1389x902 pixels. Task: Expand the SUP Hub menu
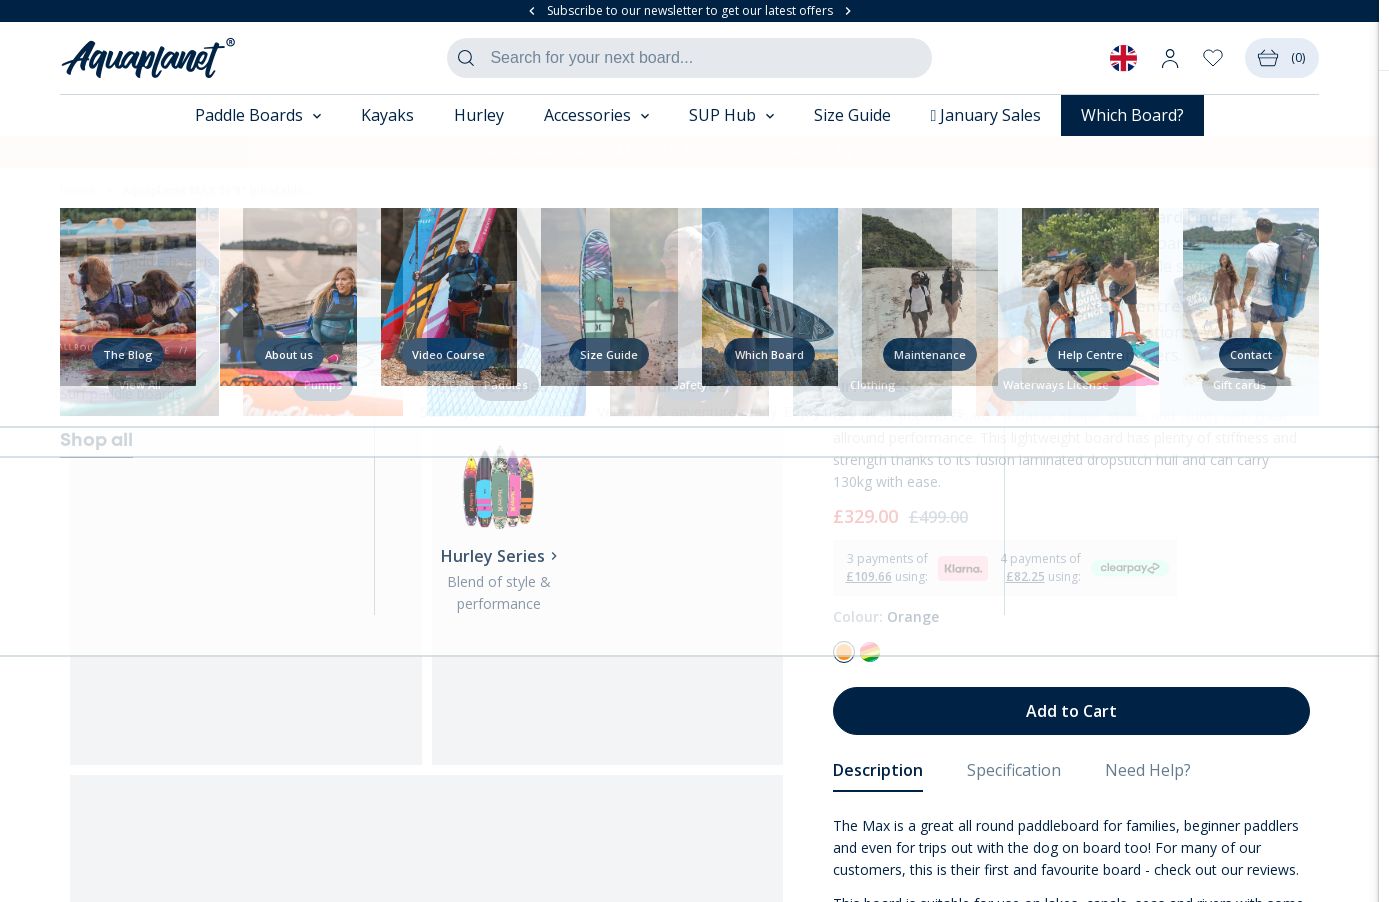click(731, 115)
